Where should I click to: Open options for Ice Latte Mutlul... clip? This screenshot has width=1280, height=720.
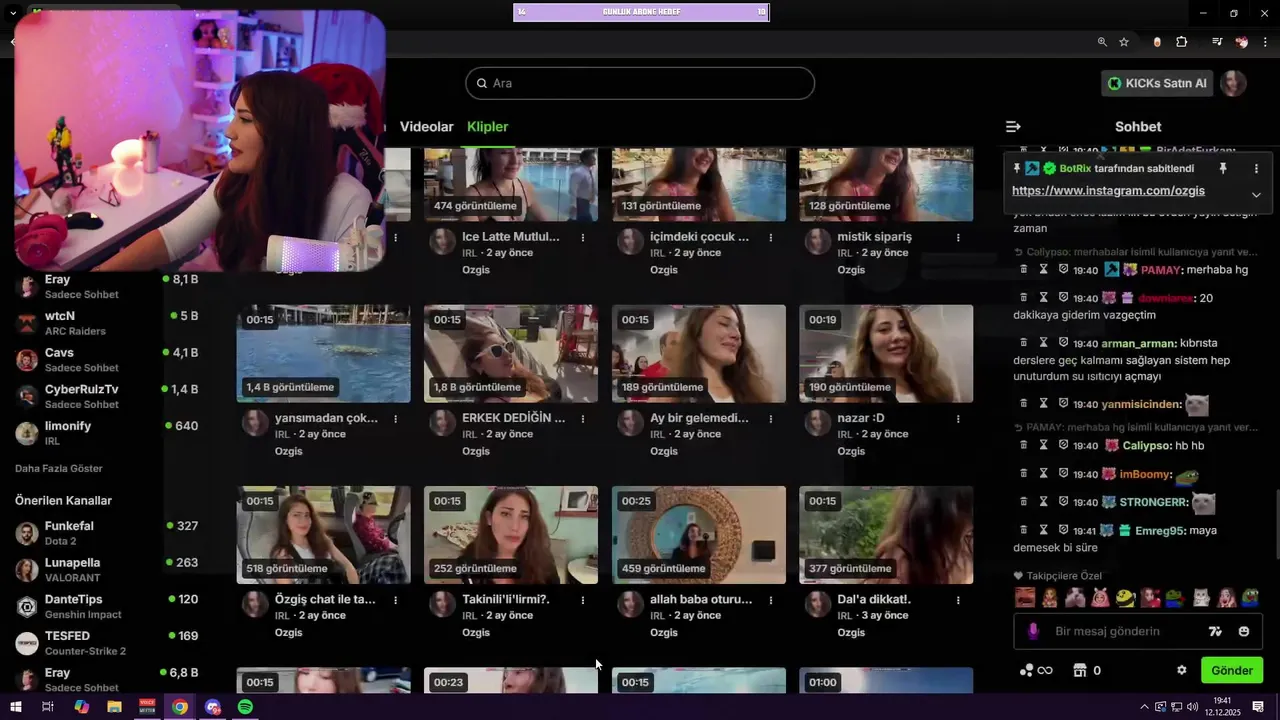583,238
